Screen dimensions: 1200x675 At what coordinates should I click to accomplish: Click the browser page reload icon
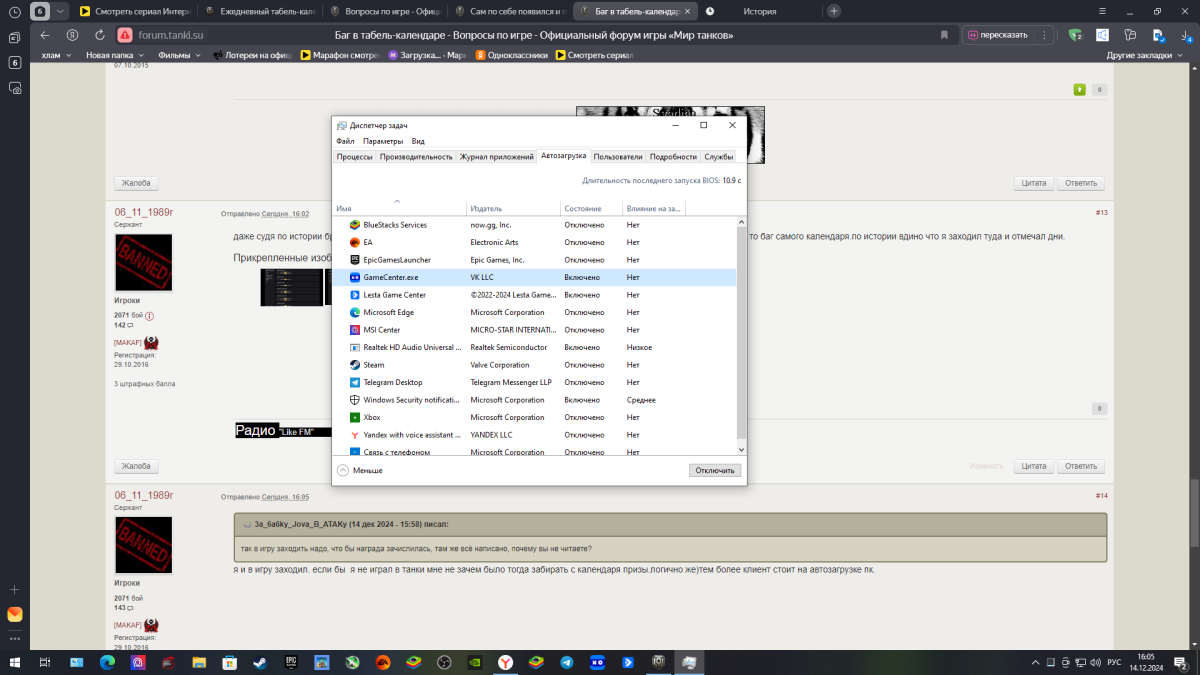99,35
